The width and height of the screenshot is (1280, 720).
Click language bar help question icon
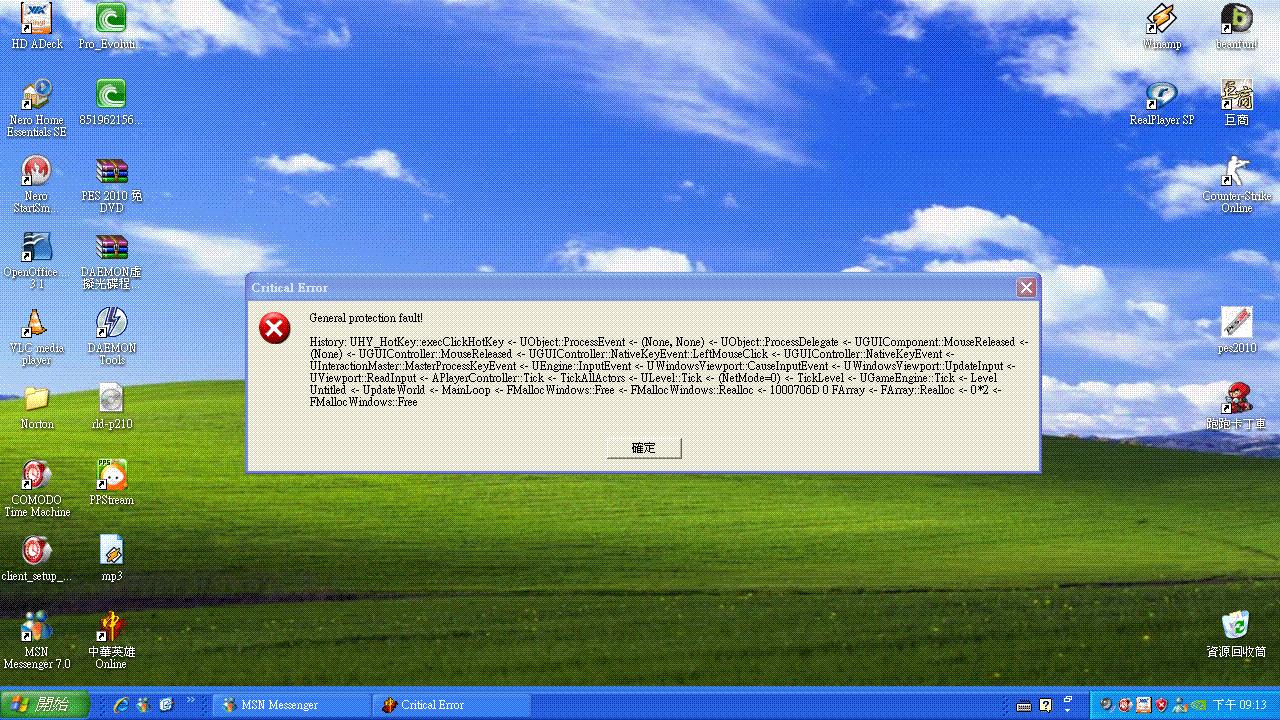point(1046,705)
